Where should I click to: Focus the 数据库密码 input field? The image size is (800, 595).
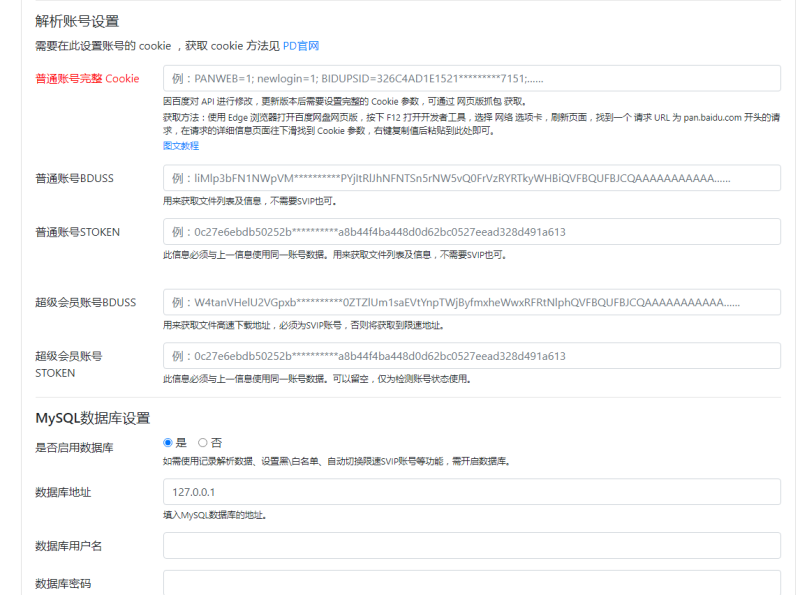[x=471, y=583]
